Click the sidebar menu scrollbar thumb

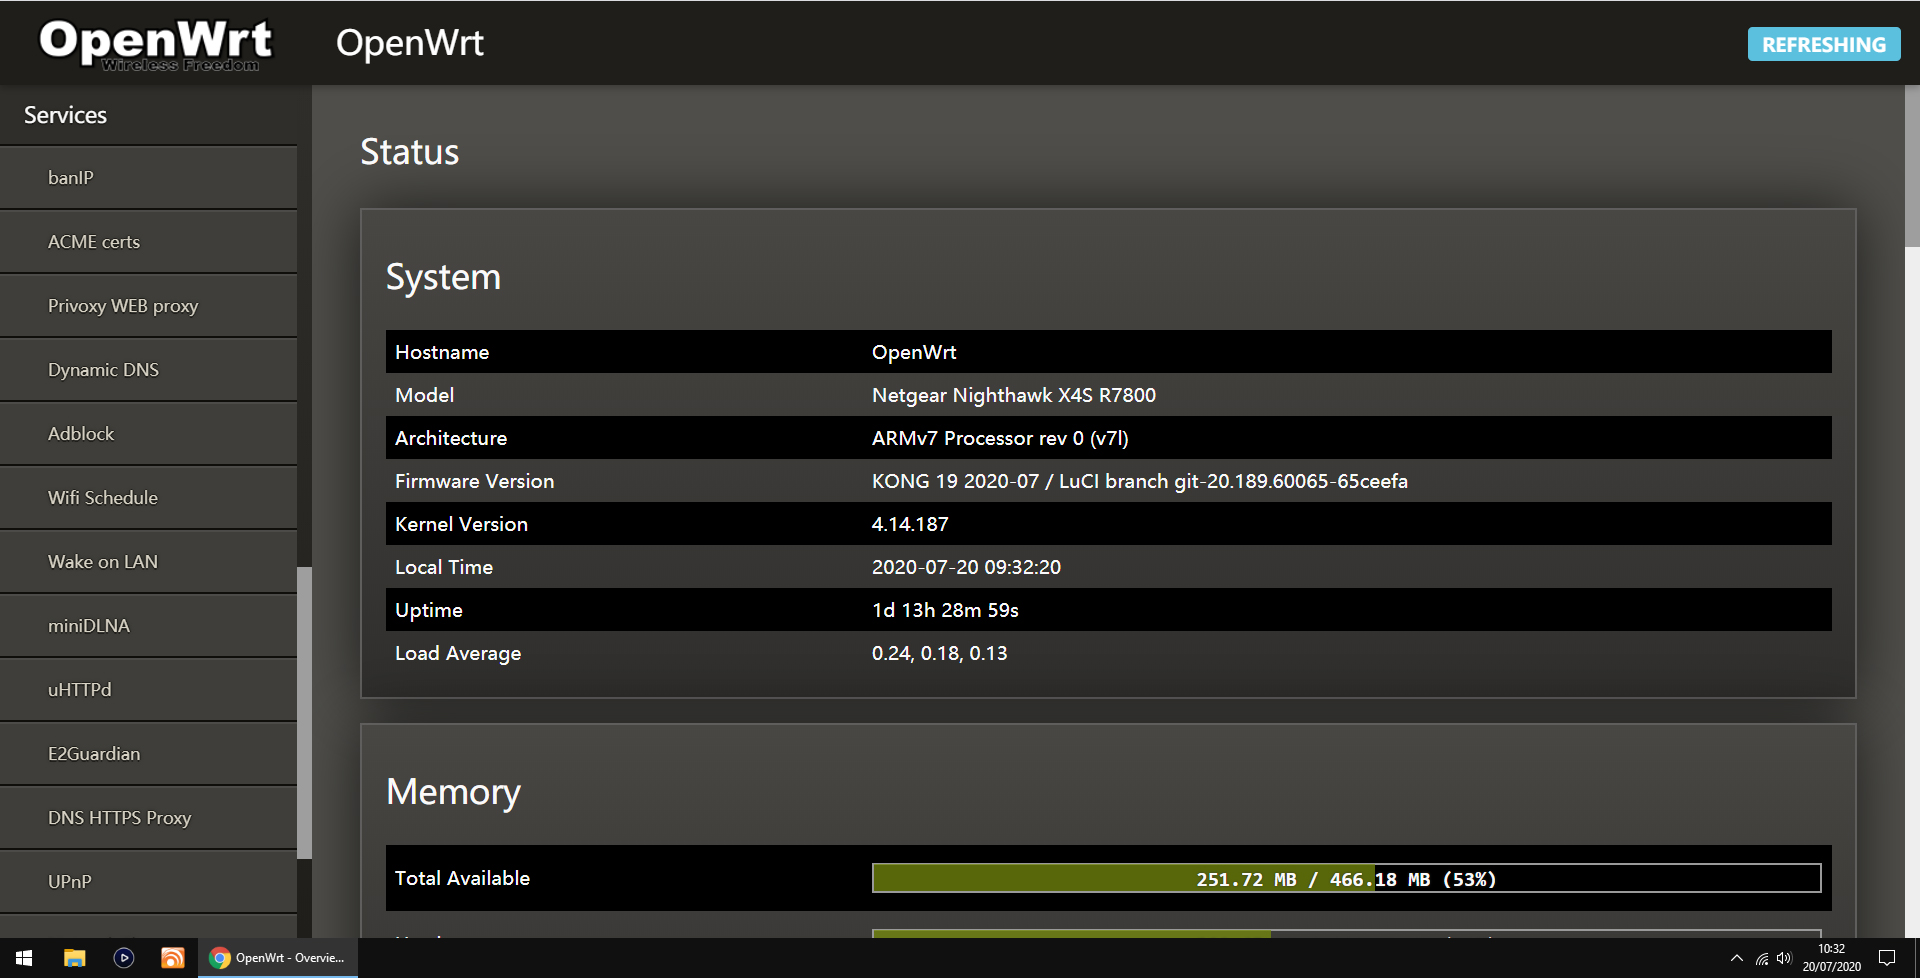pyautogui.click(x=304, y=712)
